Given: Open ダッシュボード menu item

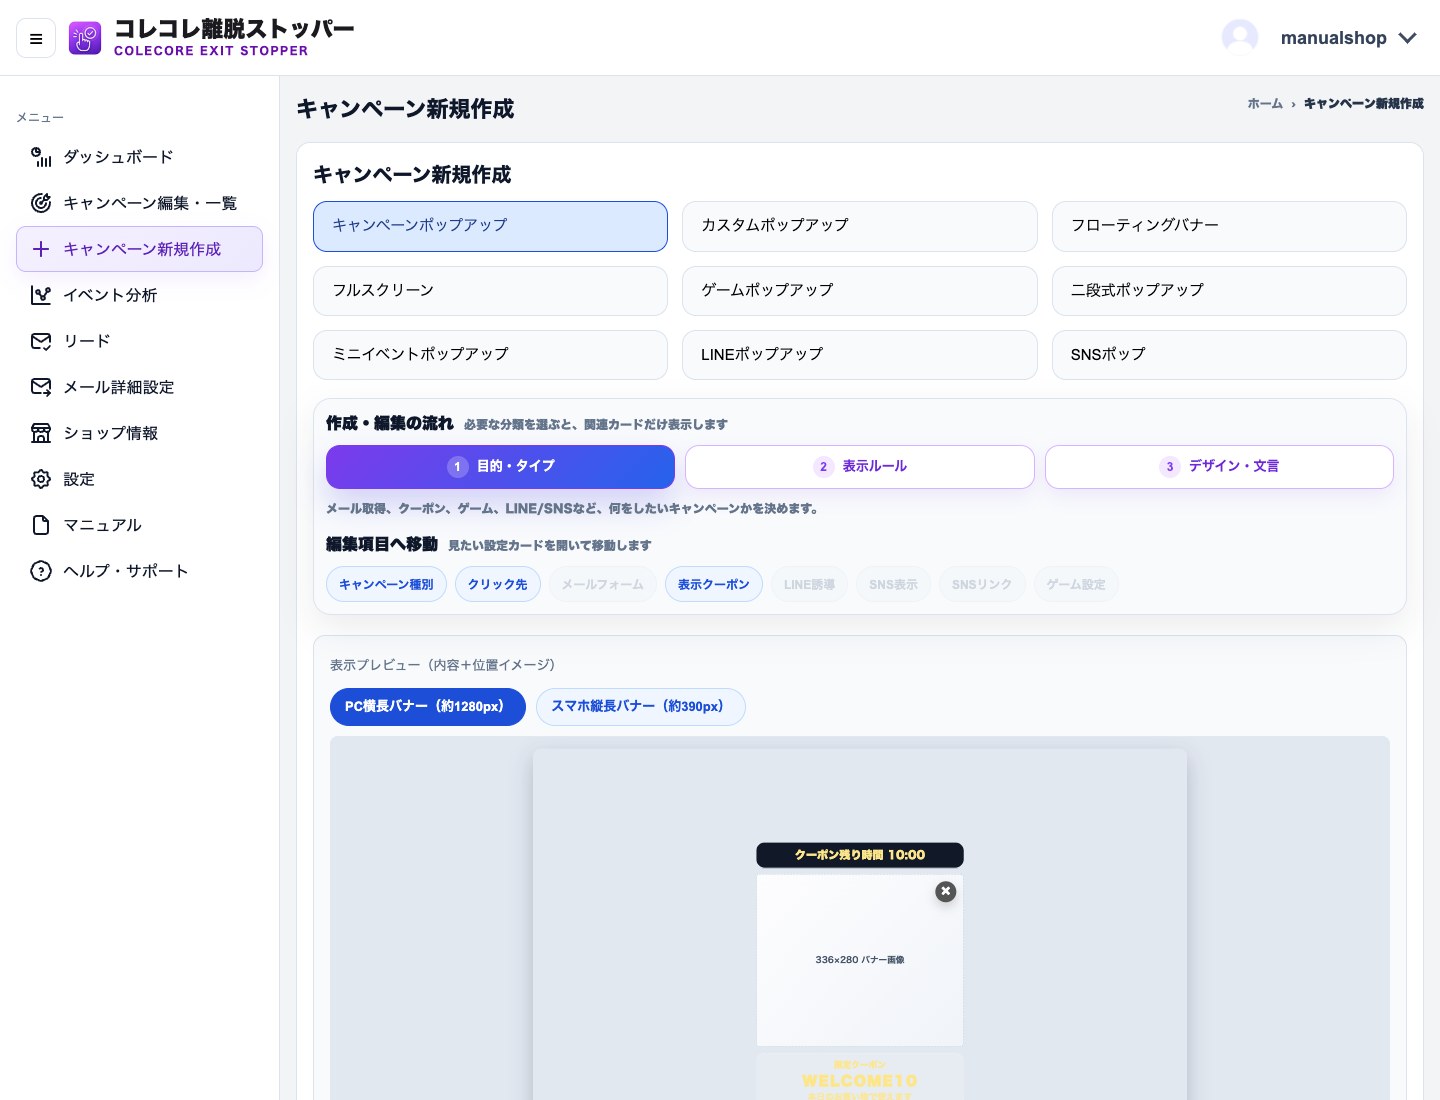Looking at the screenshot, I should (139, 157).
